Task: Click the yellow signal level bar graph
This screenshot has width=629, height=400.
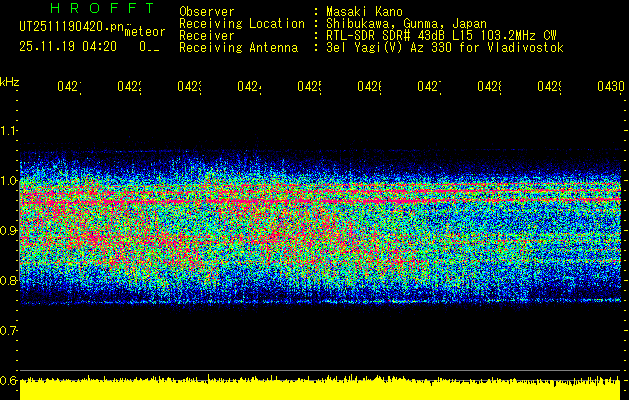Action: pos(320,388)
